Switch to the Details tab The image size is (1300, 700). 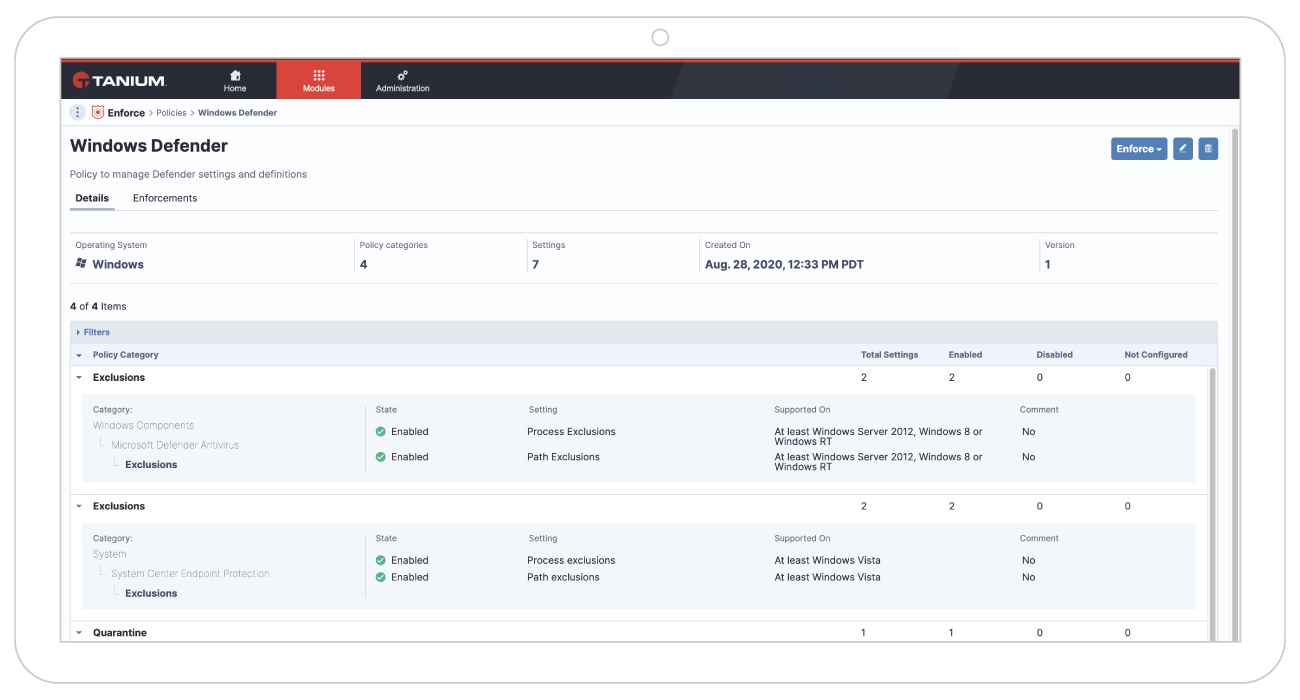[92, 198]
